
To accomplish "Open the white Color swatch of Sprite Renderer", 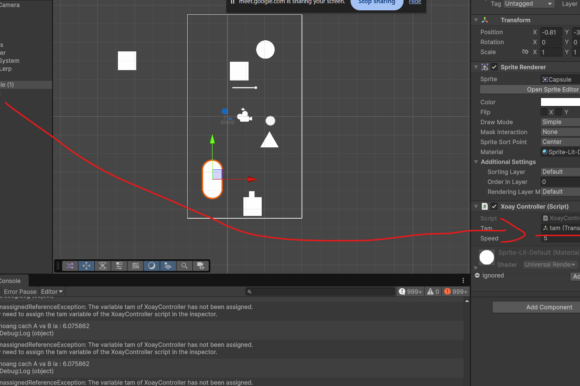I will pyautogui.click(x=560, y=102).
